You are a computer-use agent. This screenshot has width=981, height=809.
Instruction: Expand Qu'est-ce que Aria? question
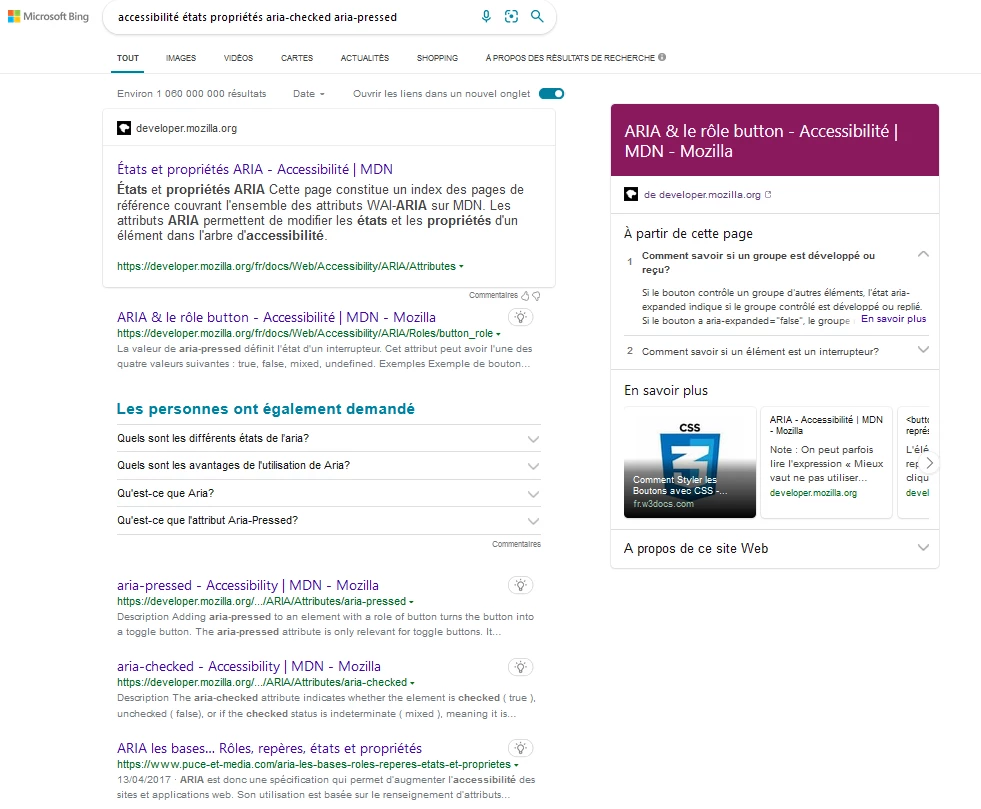click(328, 494)
